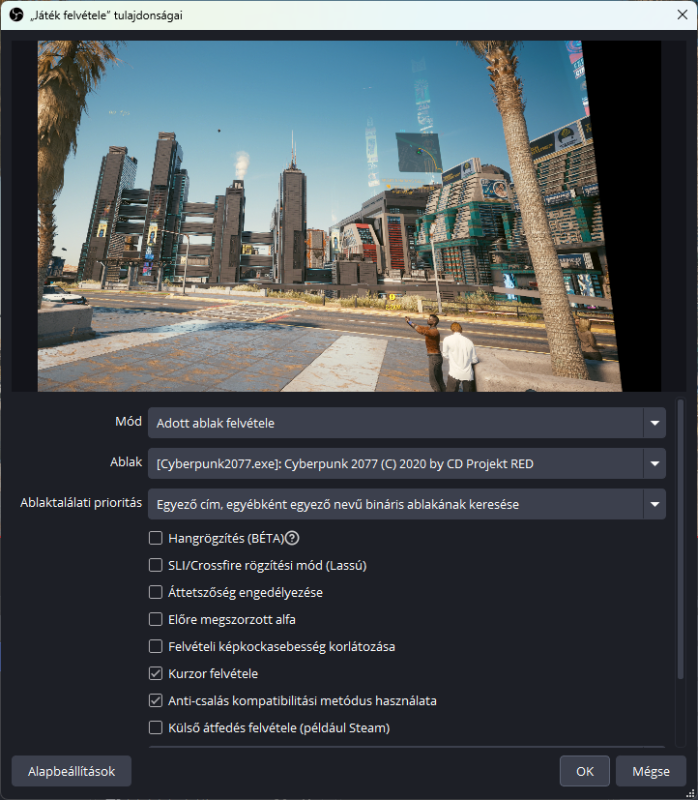Image resolution: width=698 pixels, height=800 pixels.
Task: Enable Hangrögzítés (BÉTA) checkbox
Action: 156,538
